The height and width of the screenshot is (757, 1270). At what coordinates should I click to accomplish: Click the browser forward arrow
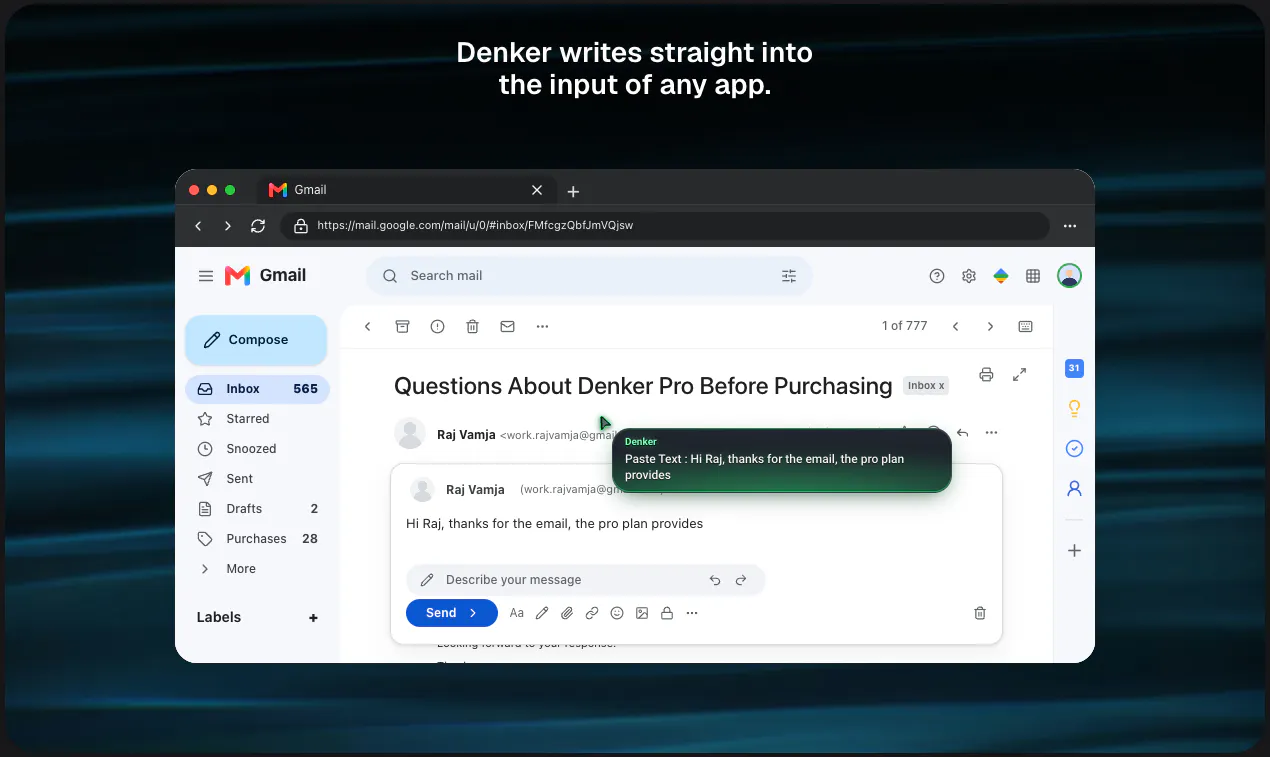(x=228, y=226)
